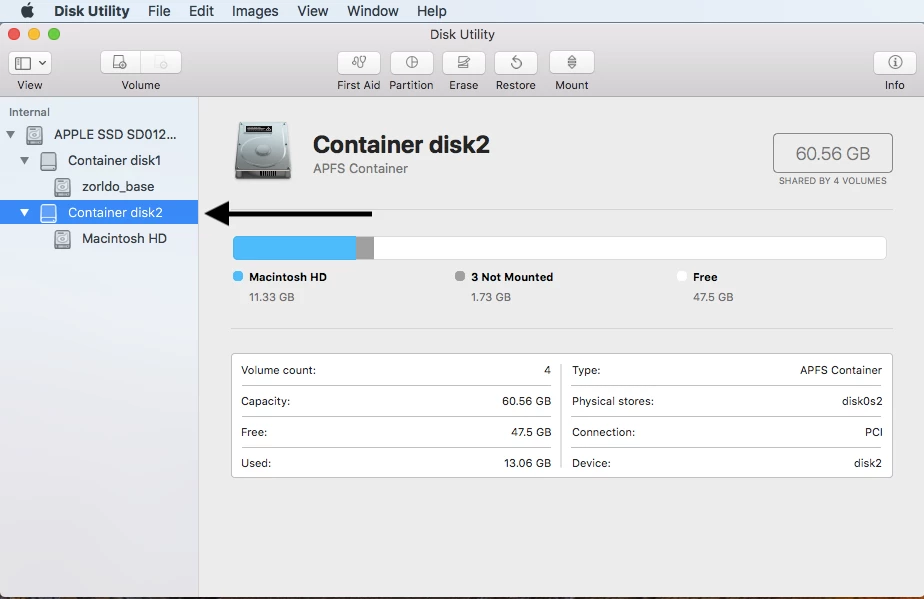Click the 60.56 GB capacity box
Viewport: 924px width, 599px height.
tap(833, 153)
